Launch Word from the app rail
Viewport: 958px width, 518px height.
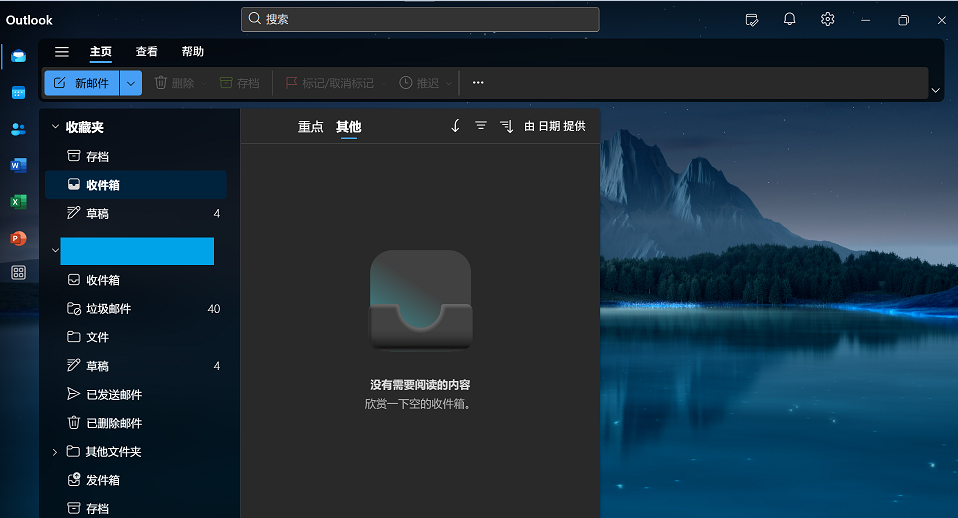18,165
